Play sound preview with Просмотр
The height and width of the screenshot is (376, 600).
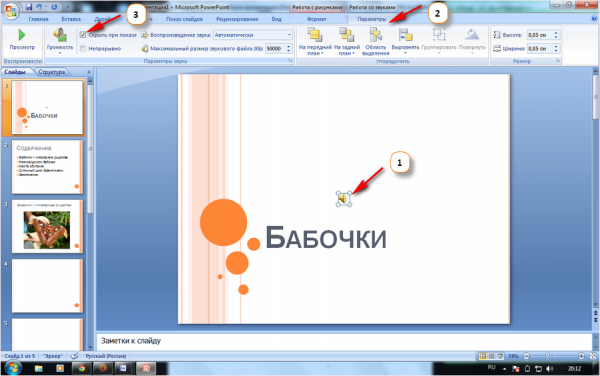pos(22,39)
